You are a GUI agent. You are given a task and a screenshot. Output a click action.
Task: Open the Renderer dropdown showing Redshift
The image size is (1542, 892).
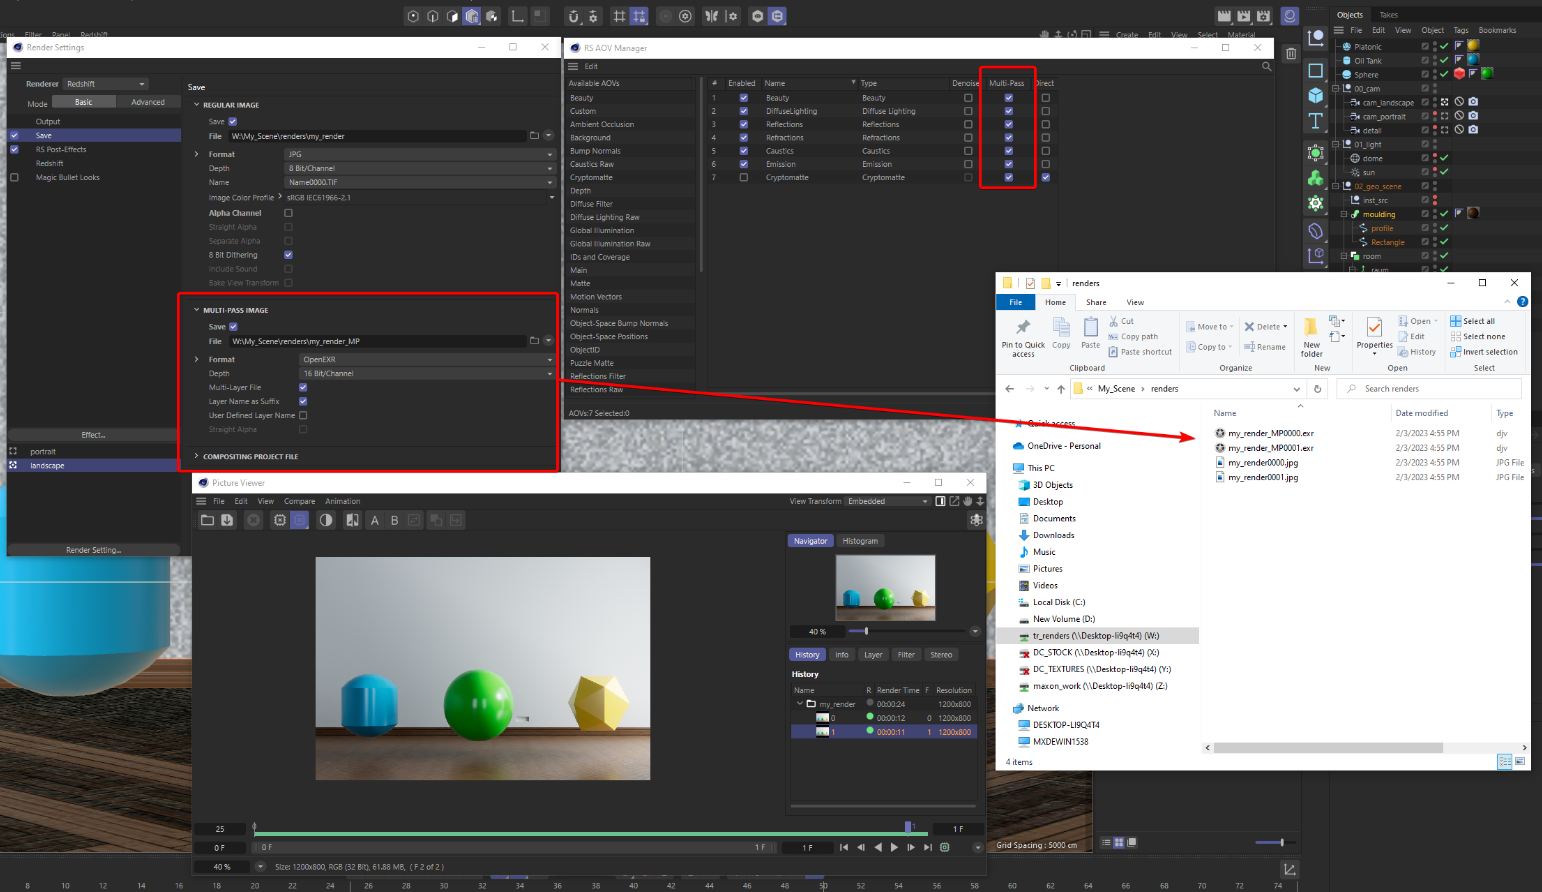coord(105,83)
